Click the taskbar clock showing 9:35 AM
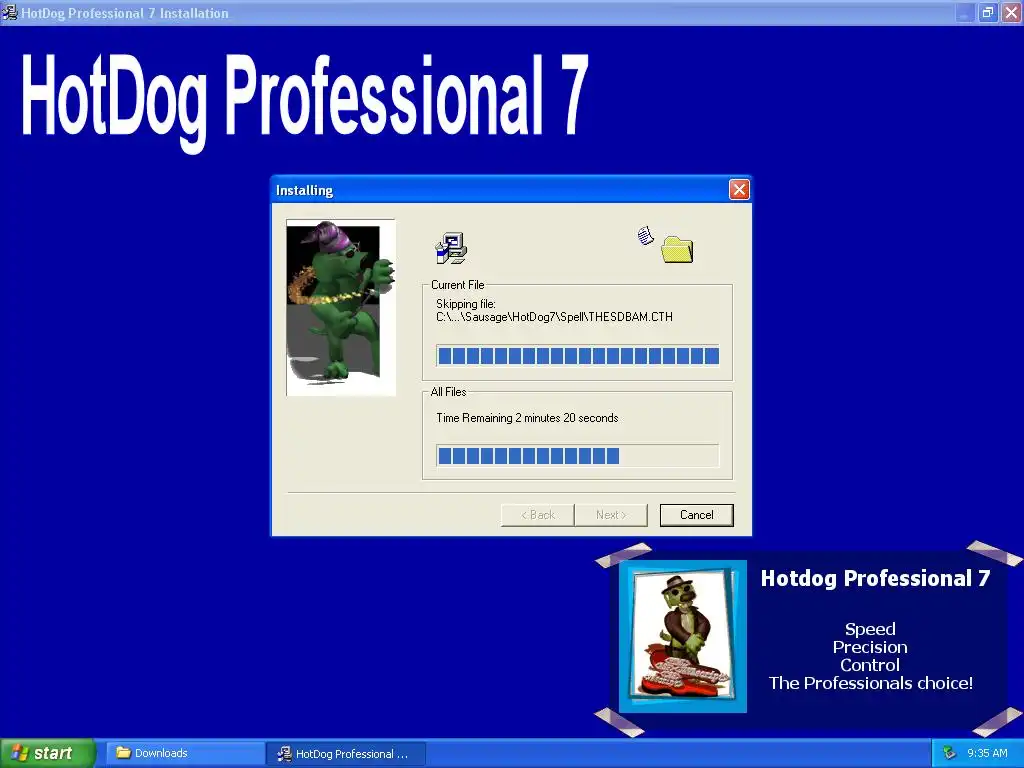 [x=987, y=753]
